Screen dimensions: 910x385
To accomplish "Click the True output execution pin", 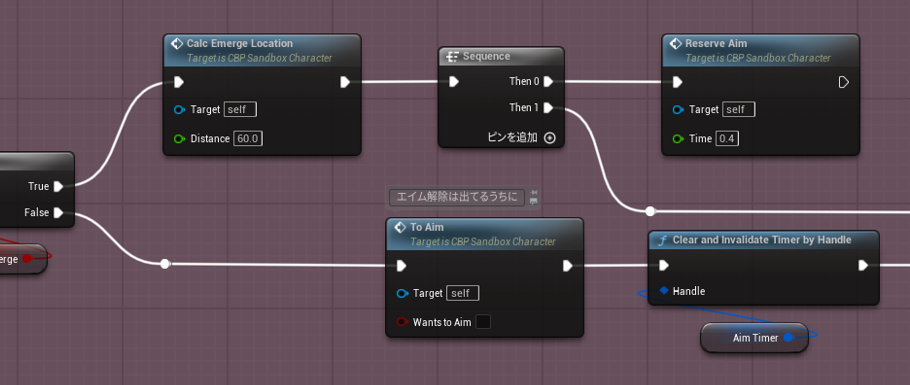I will click(x=58, y=186).
